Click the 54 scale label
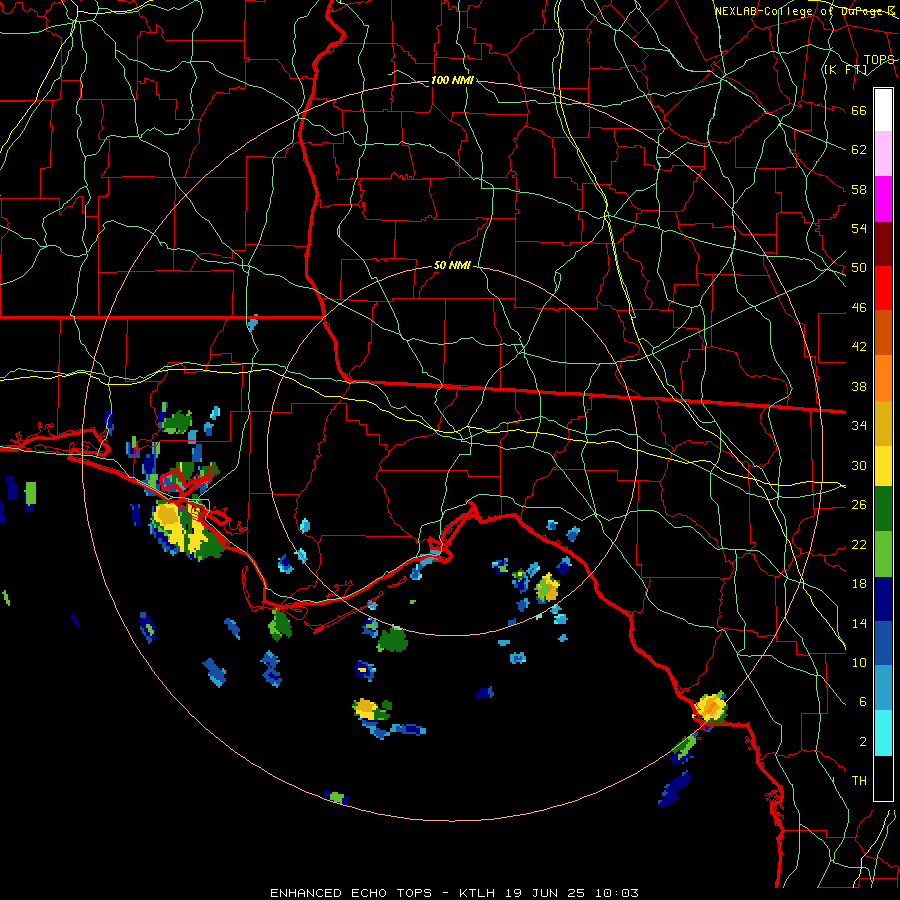 click(859, 228)
